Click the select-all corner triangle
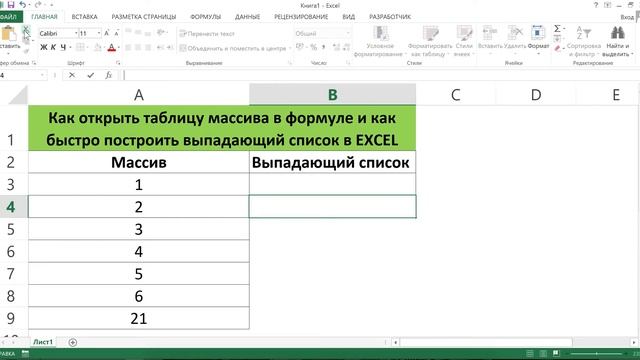Viewport: 640px width, 360px height. tap(18, 95)
